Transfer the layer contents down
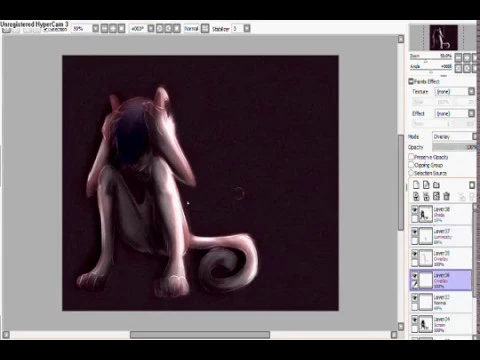The image size is (480, 360). [x=416, y=196]
